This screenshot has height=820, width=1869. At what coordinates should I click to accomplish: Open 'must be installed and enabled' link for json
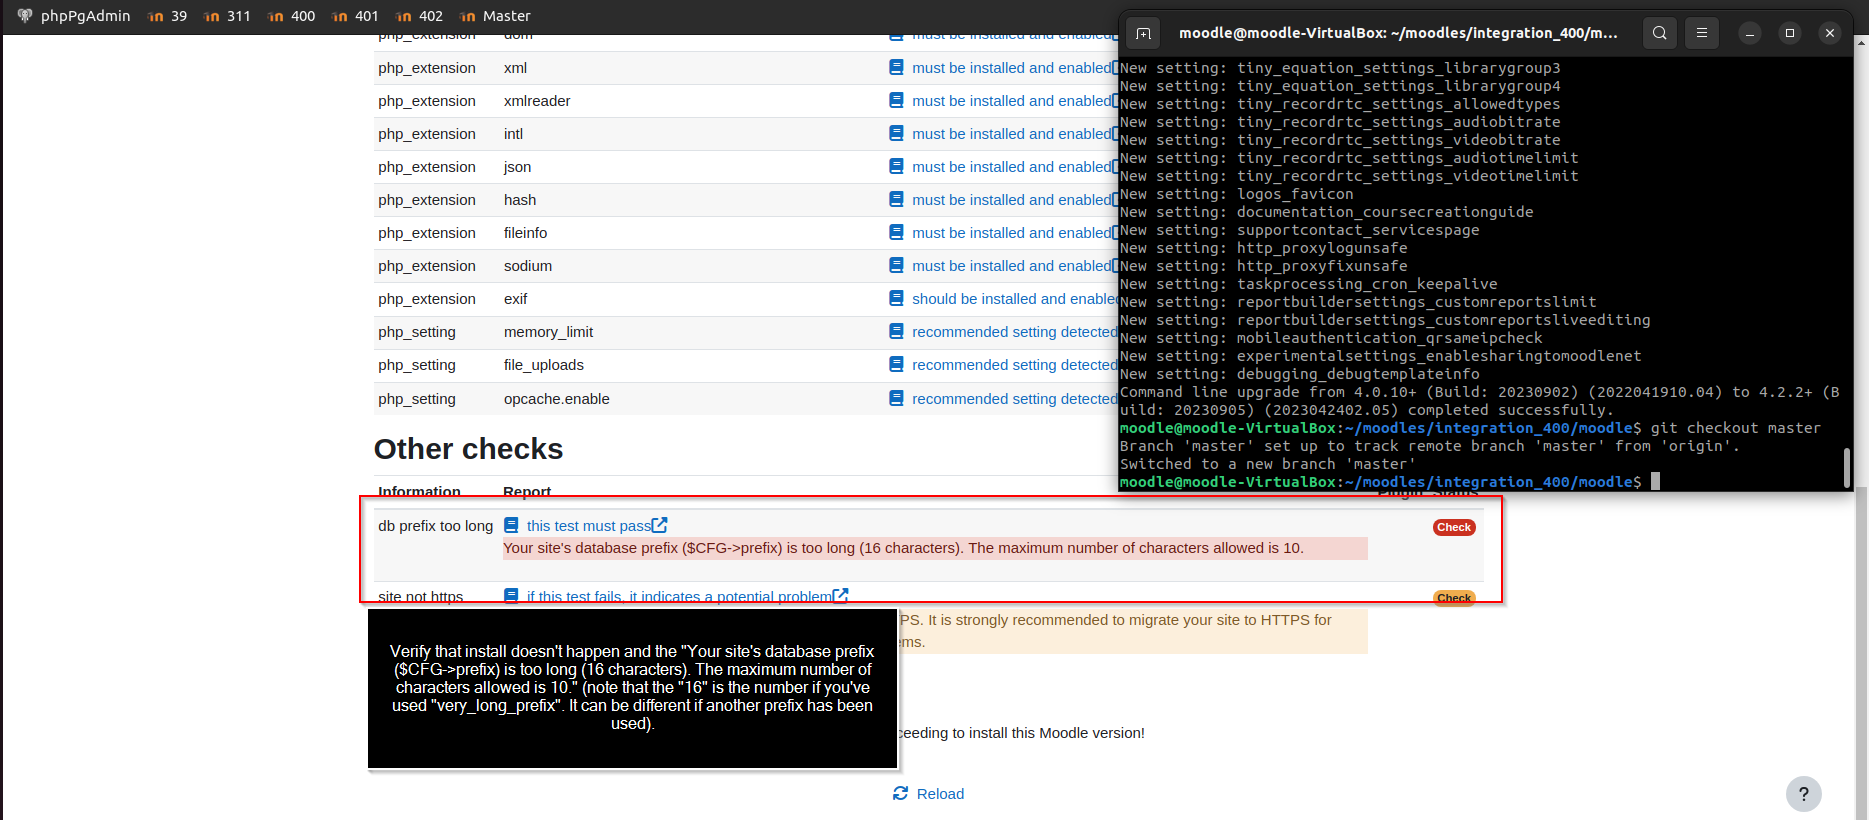coord(1014,167)
